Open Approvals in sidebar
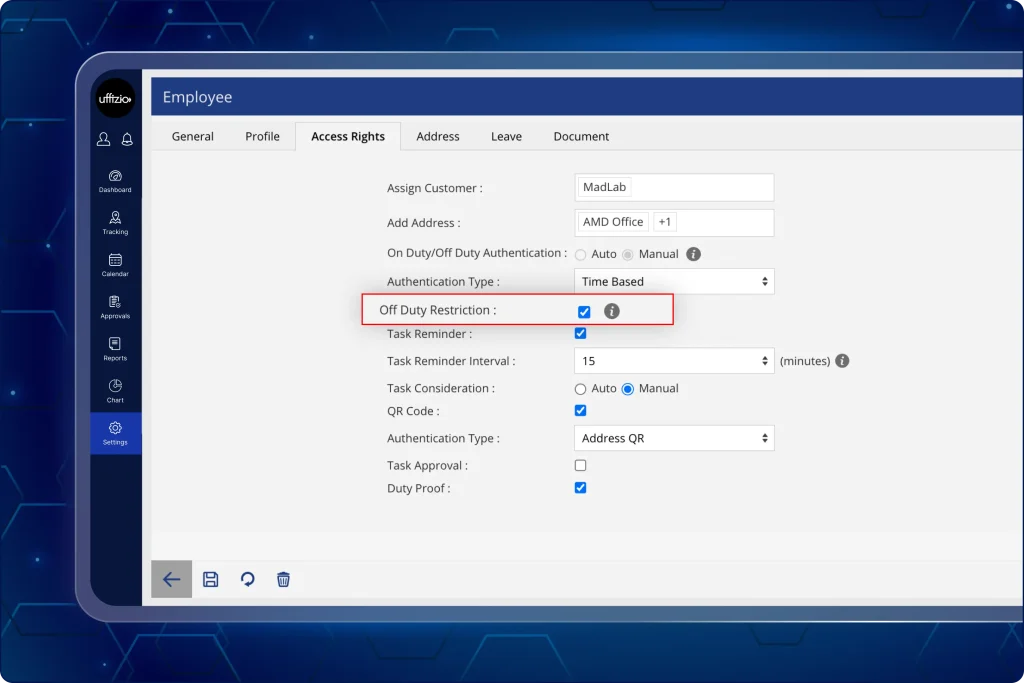Screen dimensions: 1024x683 (x=115, y=307)
